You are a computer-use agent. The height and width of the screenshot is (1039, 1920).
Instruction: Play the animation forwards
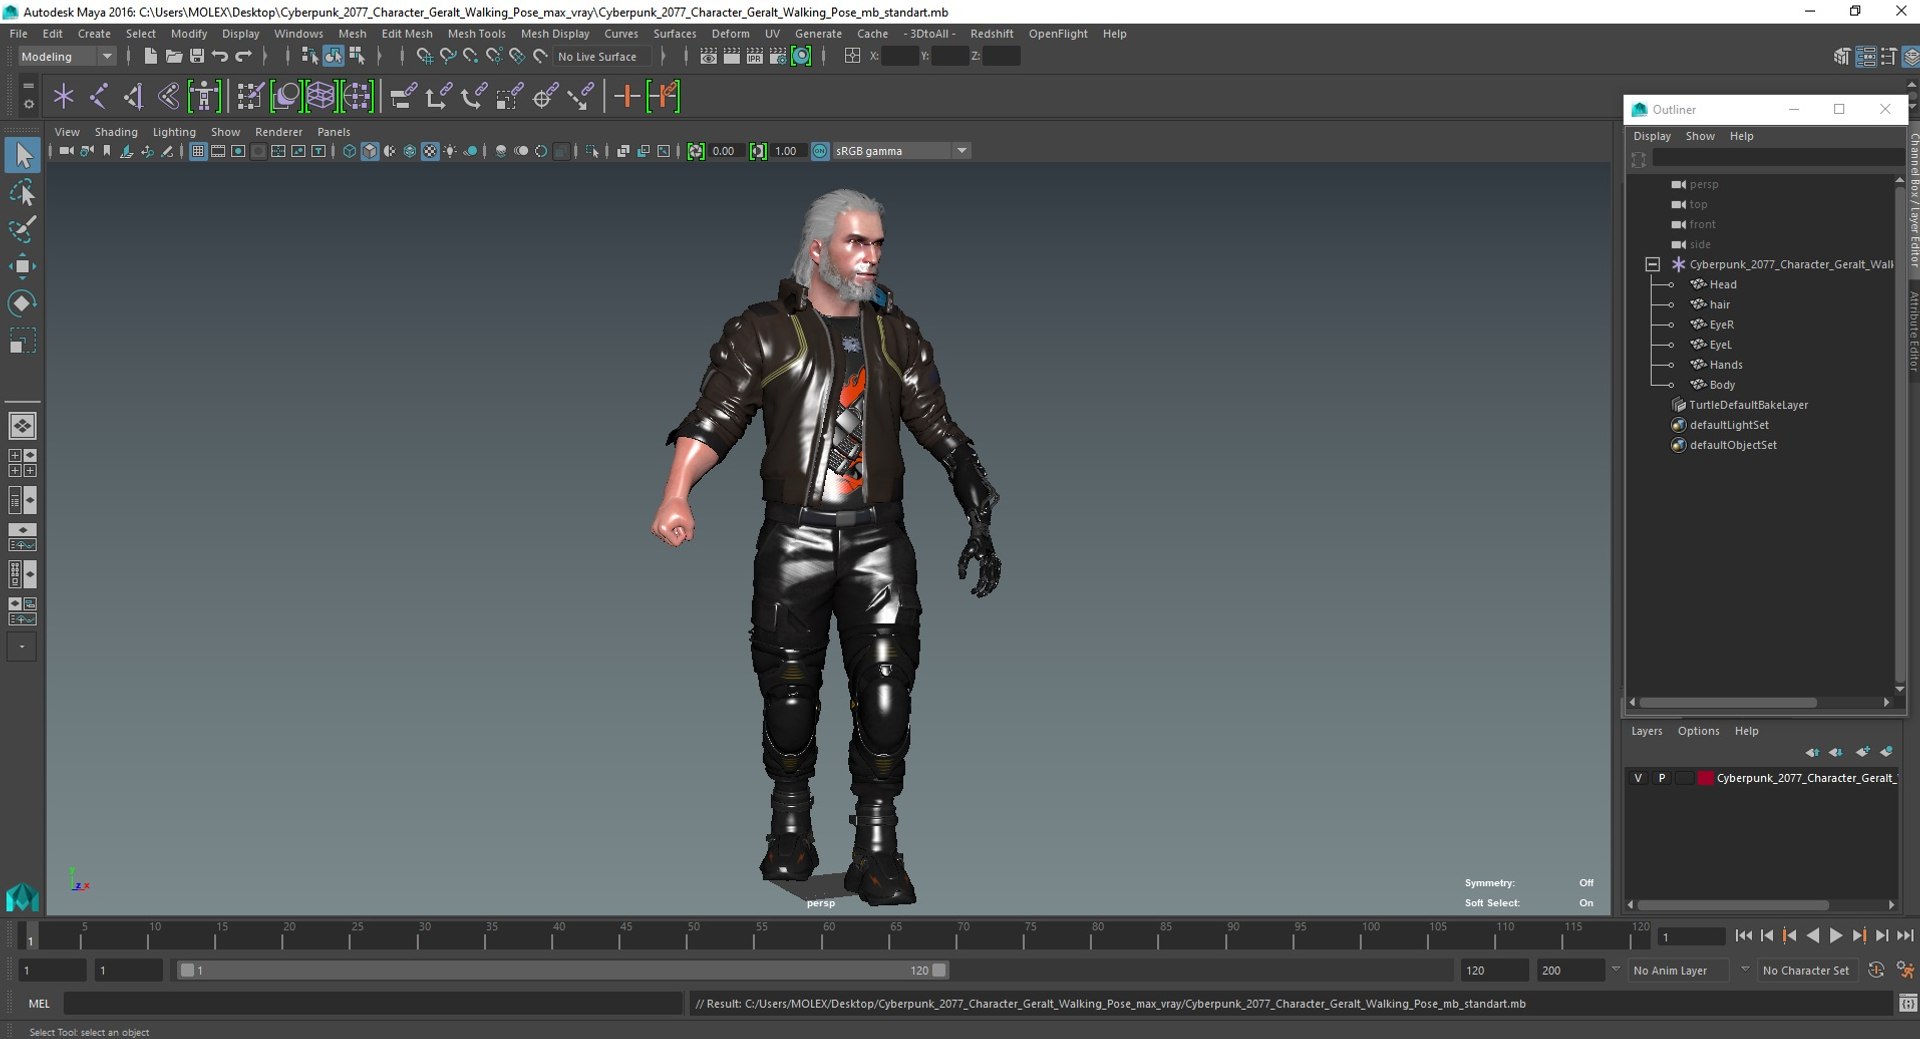pos(1836,936)
